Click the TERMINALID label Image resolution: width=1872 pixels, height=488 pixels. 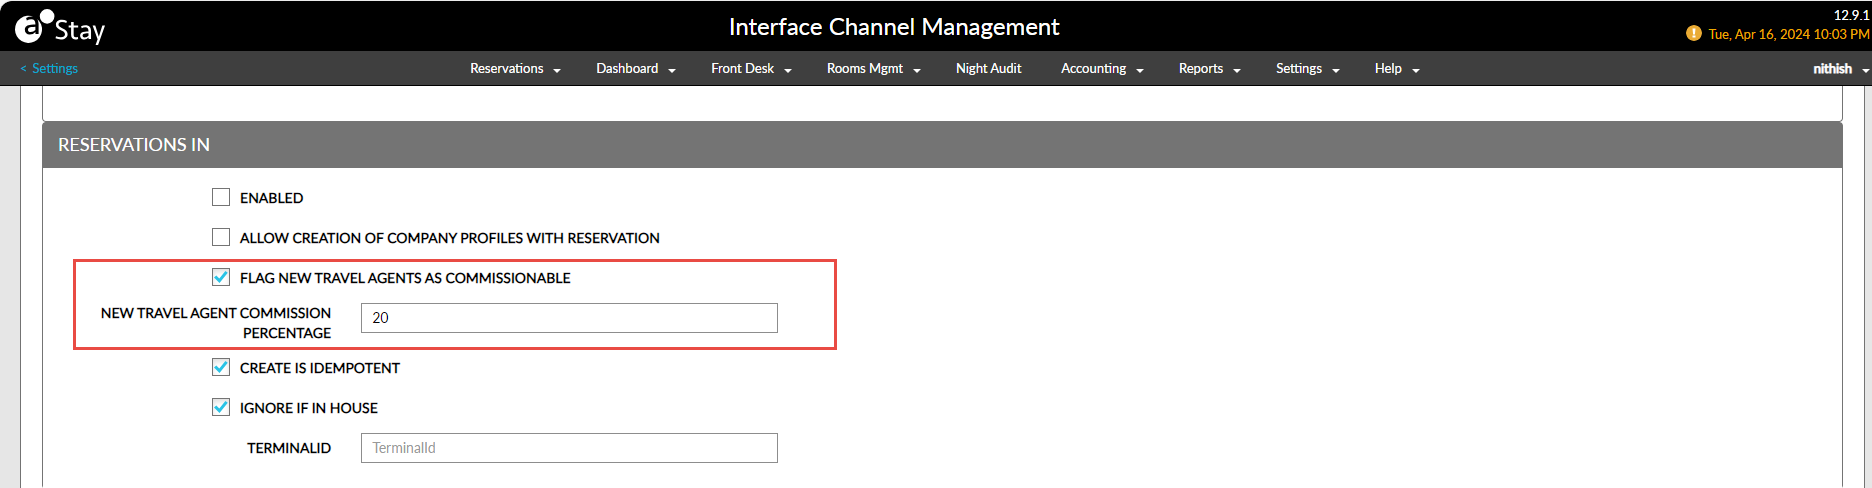point(289,448)
